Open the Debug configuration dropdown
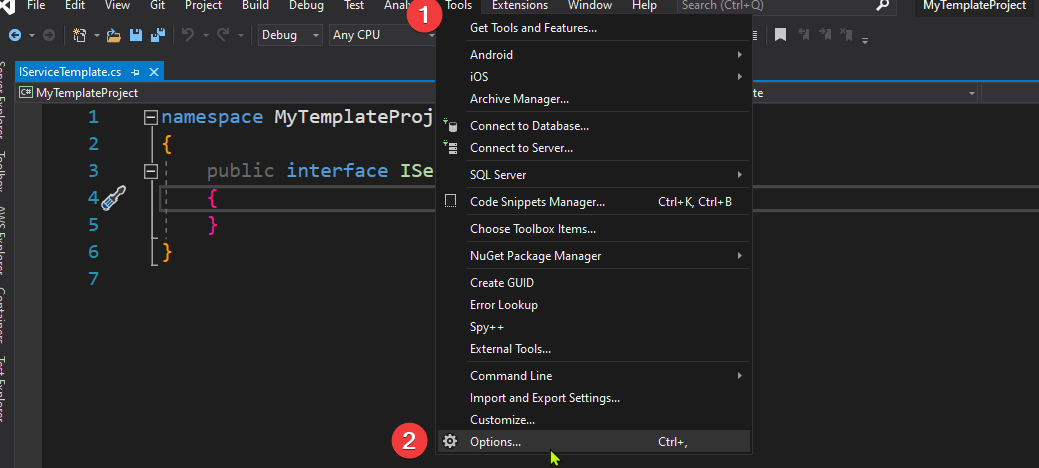The height and width of the screenshot is (468, 1039). (x=290, y=35)
